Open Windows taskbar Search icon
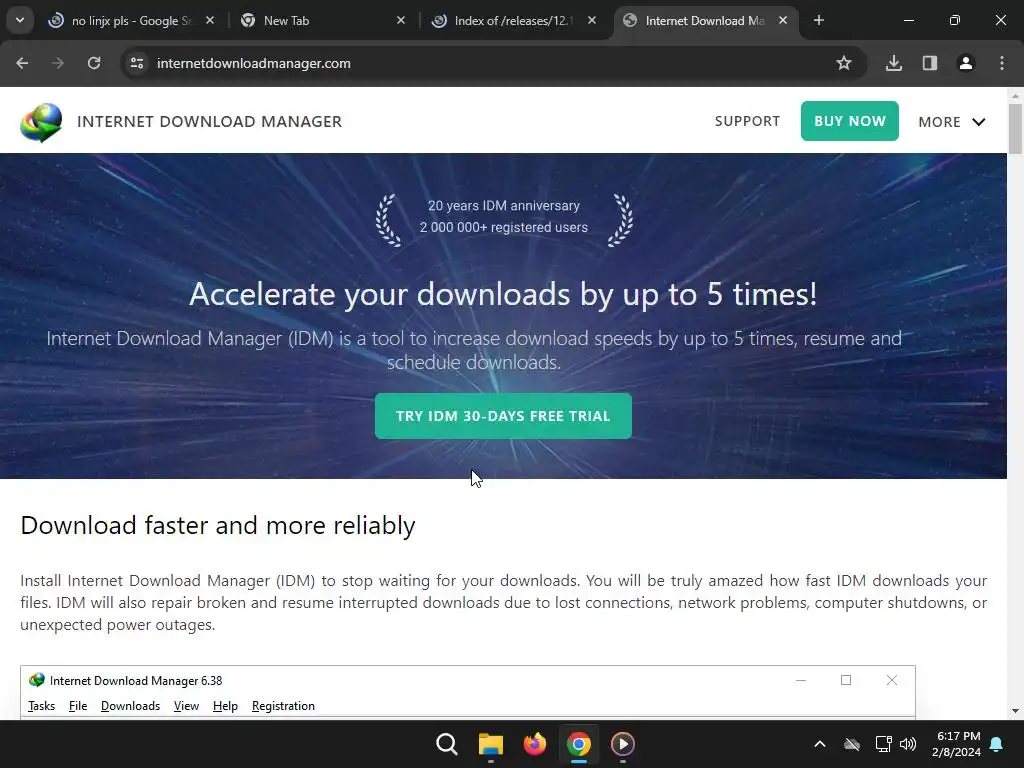The width and height of the screenshot is (1024, 768). pyautogui.click(x=447, y=744)
